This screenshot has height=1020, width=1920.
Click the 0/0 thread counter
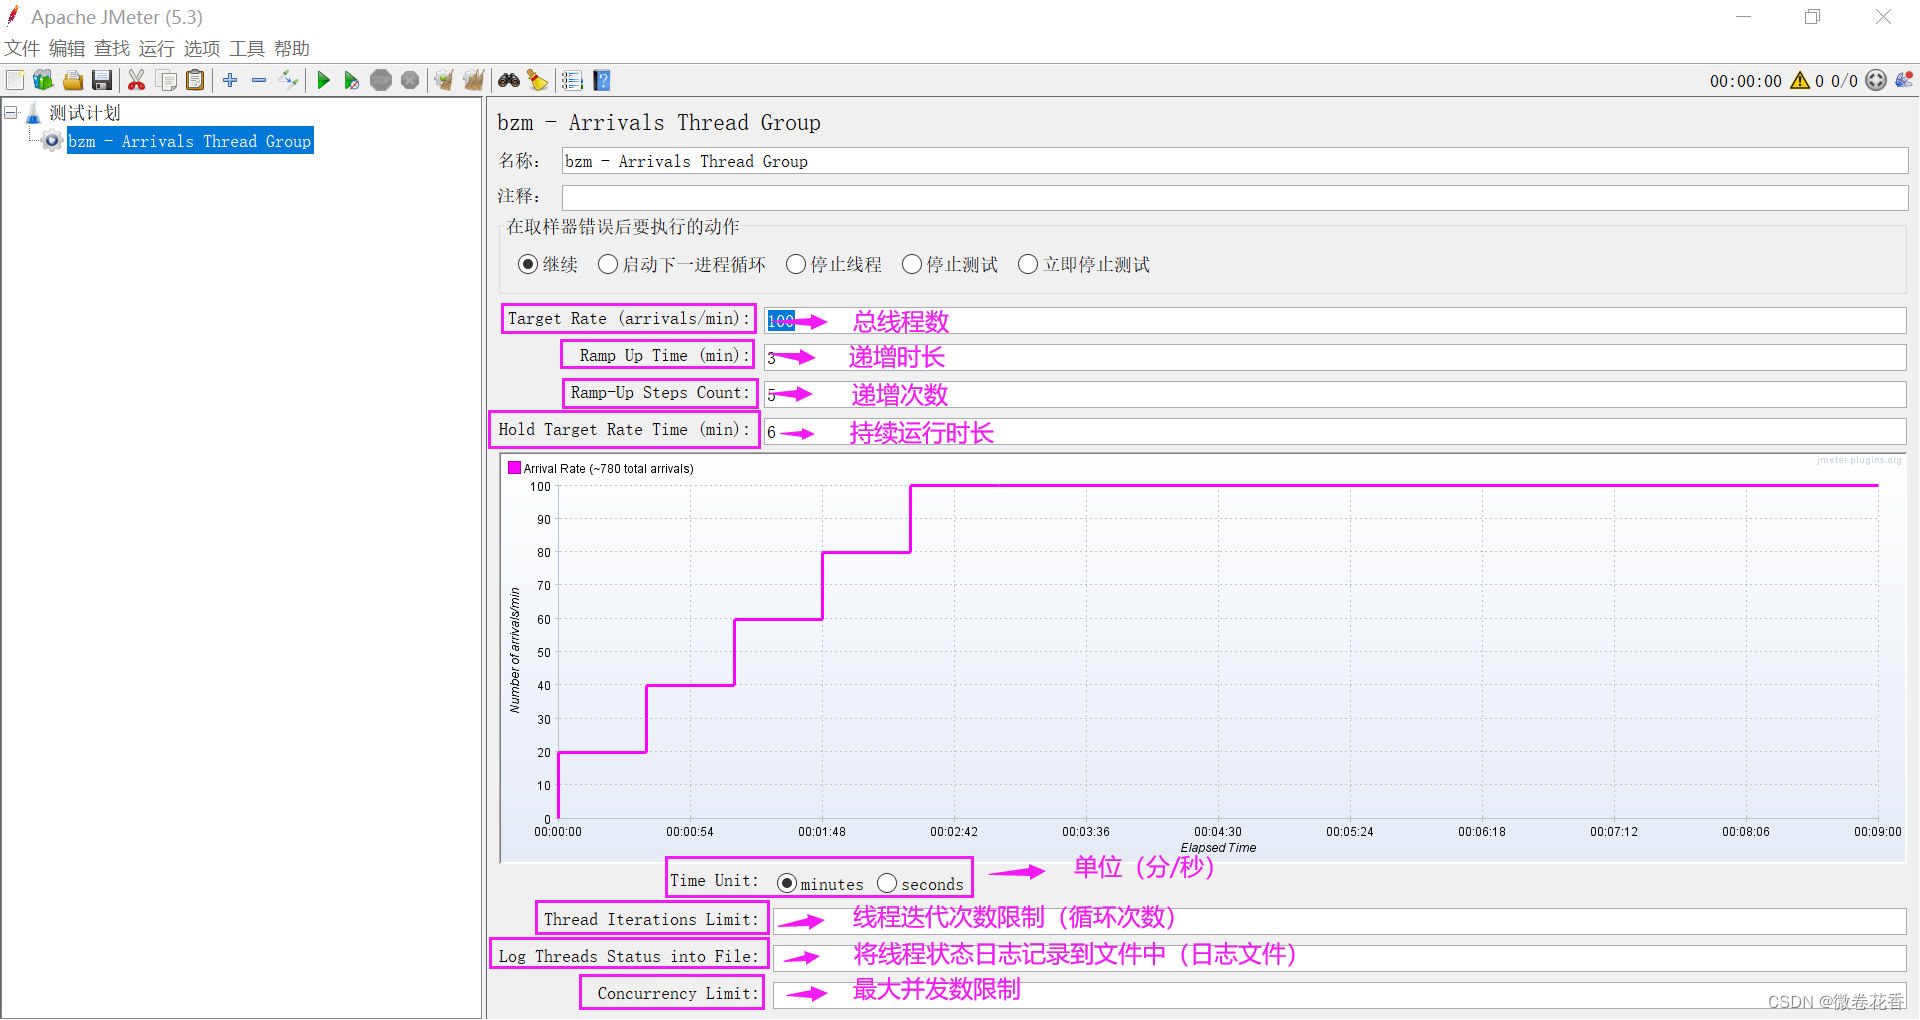[x=1844, y=81]
